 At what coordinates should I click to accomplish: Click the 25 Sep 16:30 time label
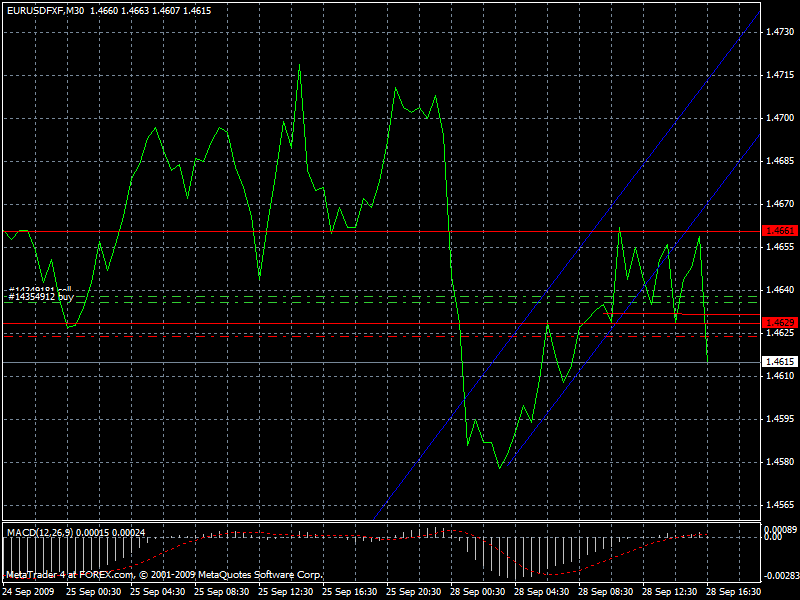(350, 592)
